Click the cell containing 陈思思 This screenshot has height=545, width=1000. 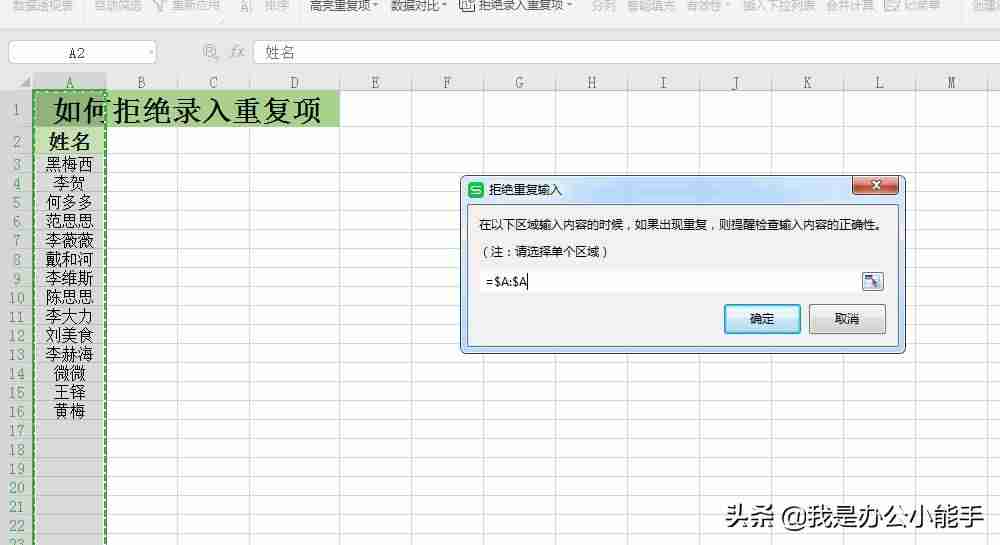tap(70, 297)
